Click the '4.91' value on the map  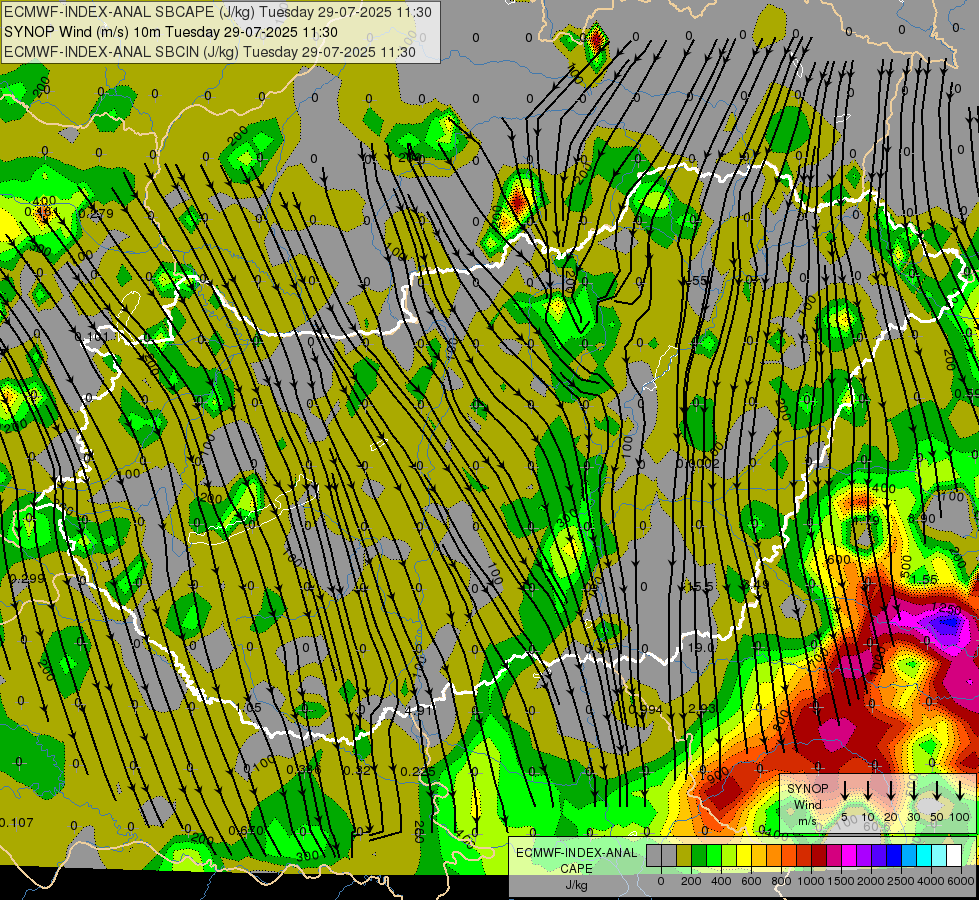click(418, 710)
